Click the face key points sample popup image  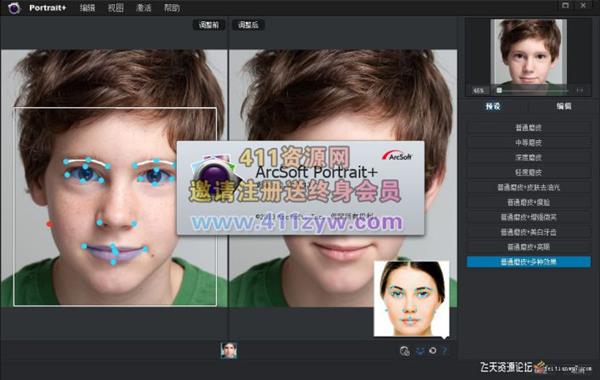(x=411, y=299)
